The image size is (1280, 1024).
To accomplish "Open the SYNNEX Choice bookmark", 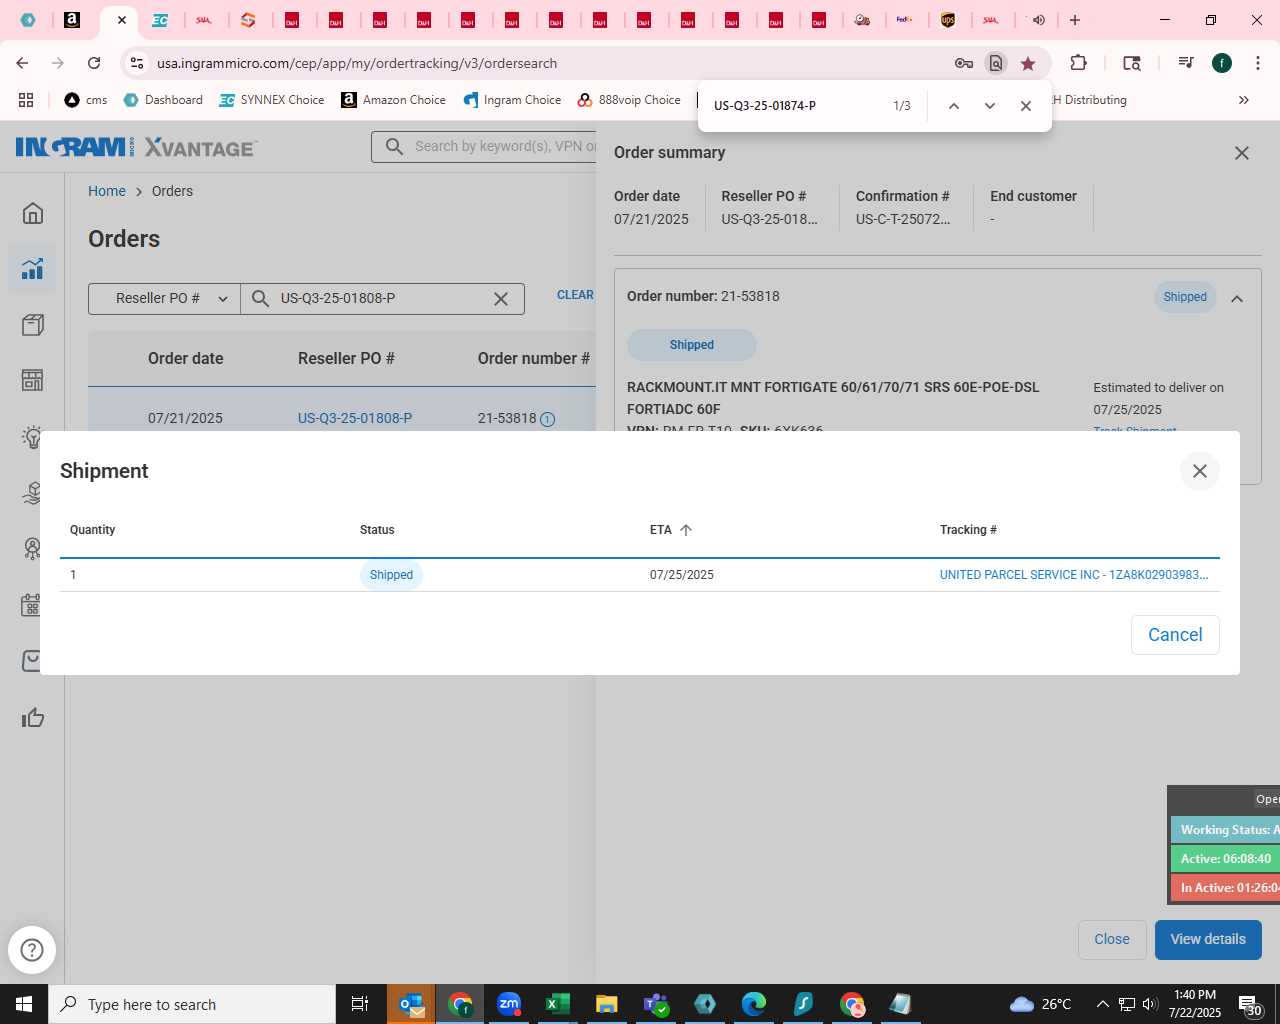I will tap(272, 100).
